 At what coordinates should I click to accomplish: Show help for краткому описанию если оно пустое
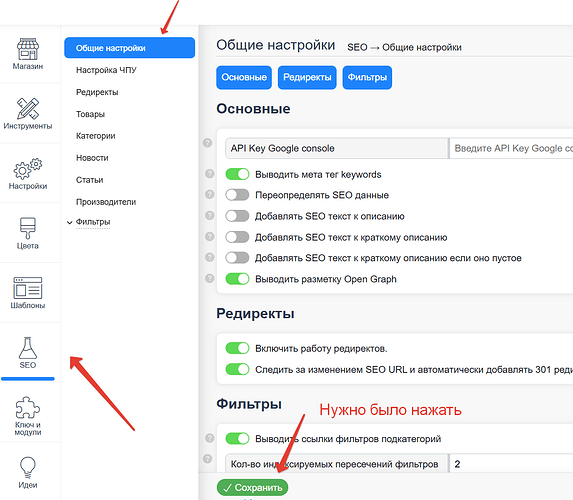(x=209, y=257)
